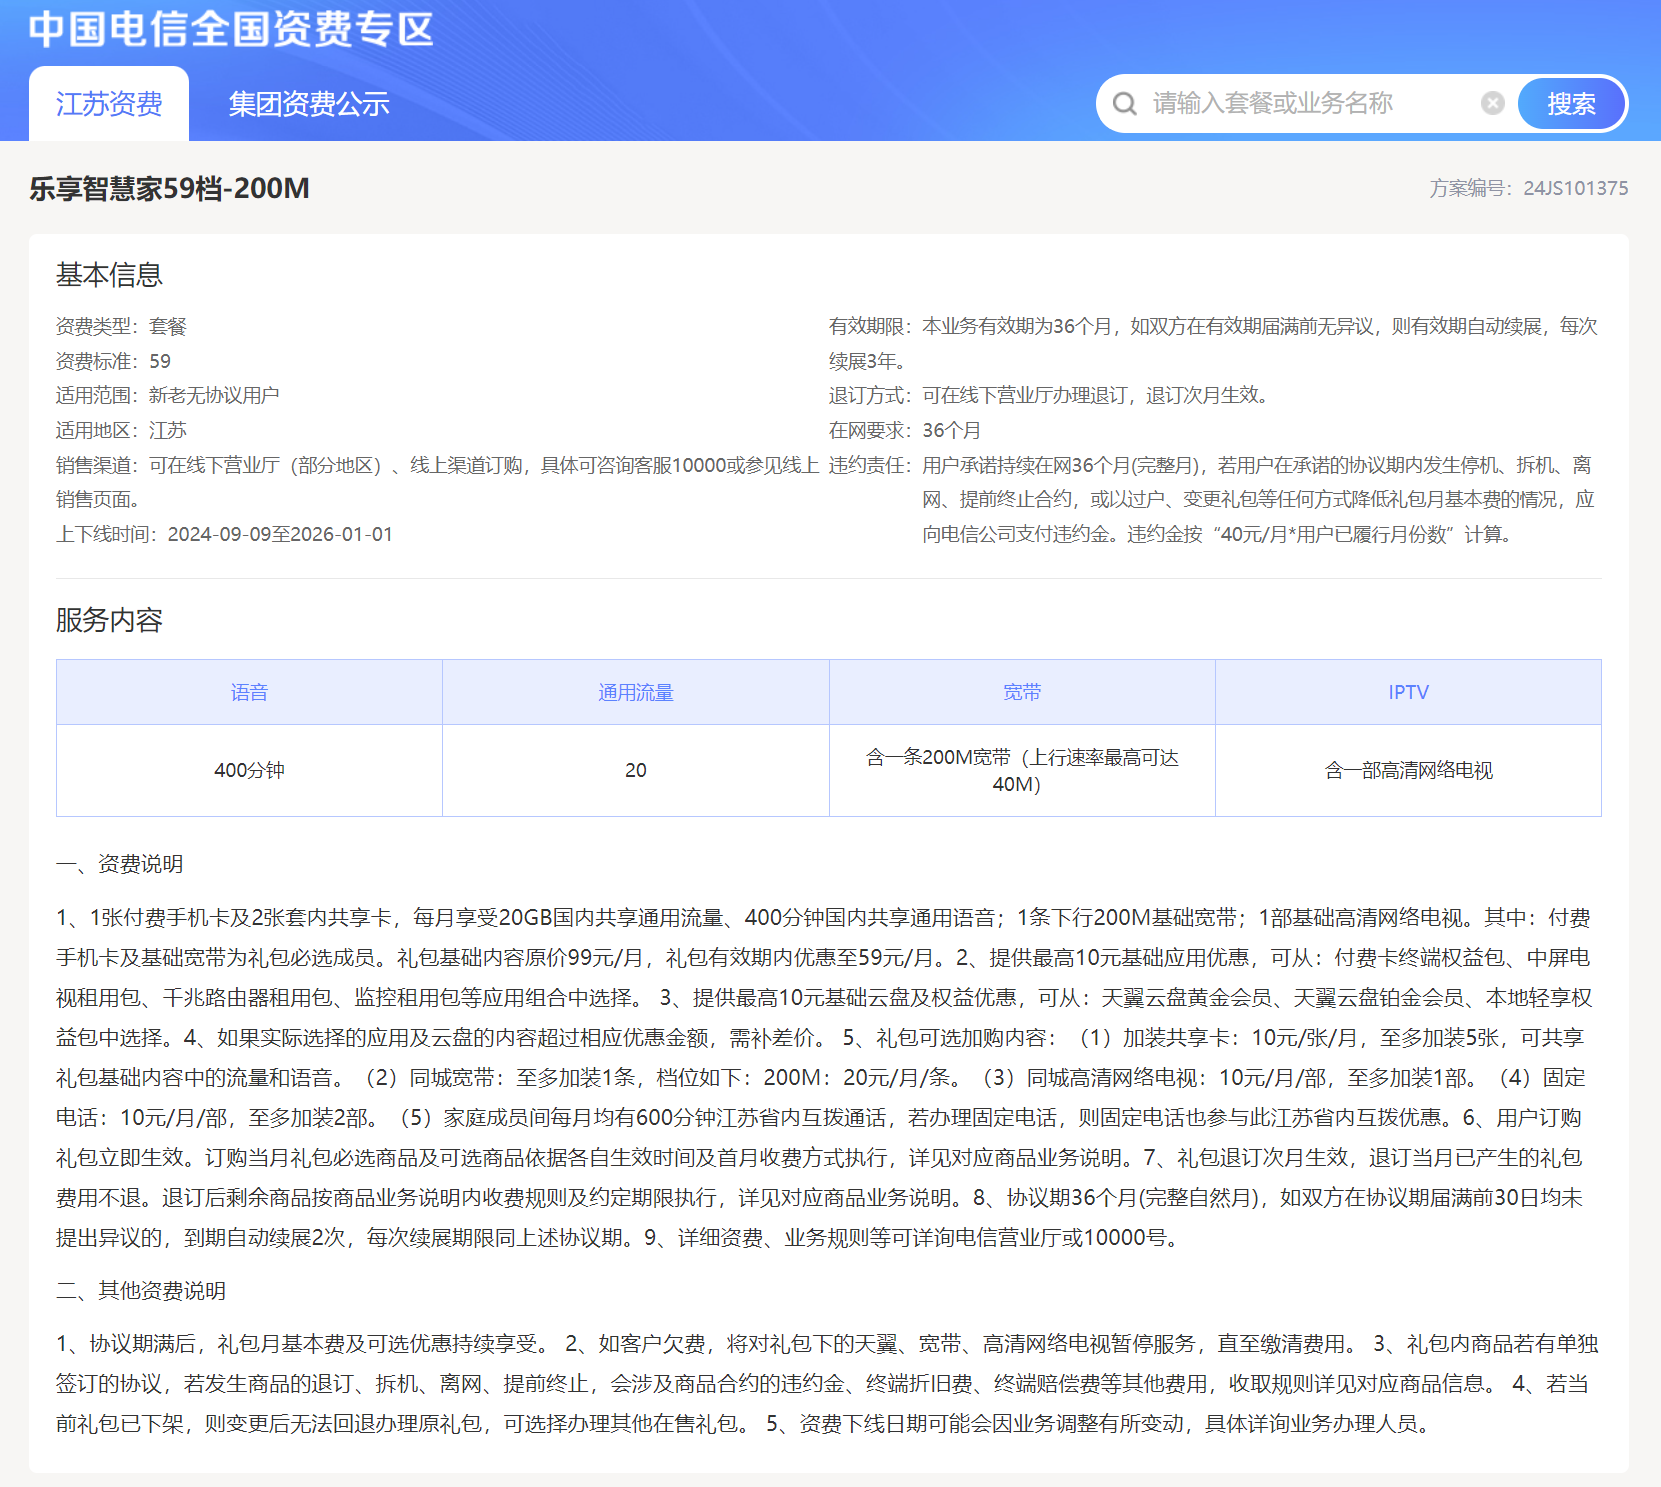Click the 资费说明 section heading
This screenshot has width=1661, height=1487.
click(120, 863)
